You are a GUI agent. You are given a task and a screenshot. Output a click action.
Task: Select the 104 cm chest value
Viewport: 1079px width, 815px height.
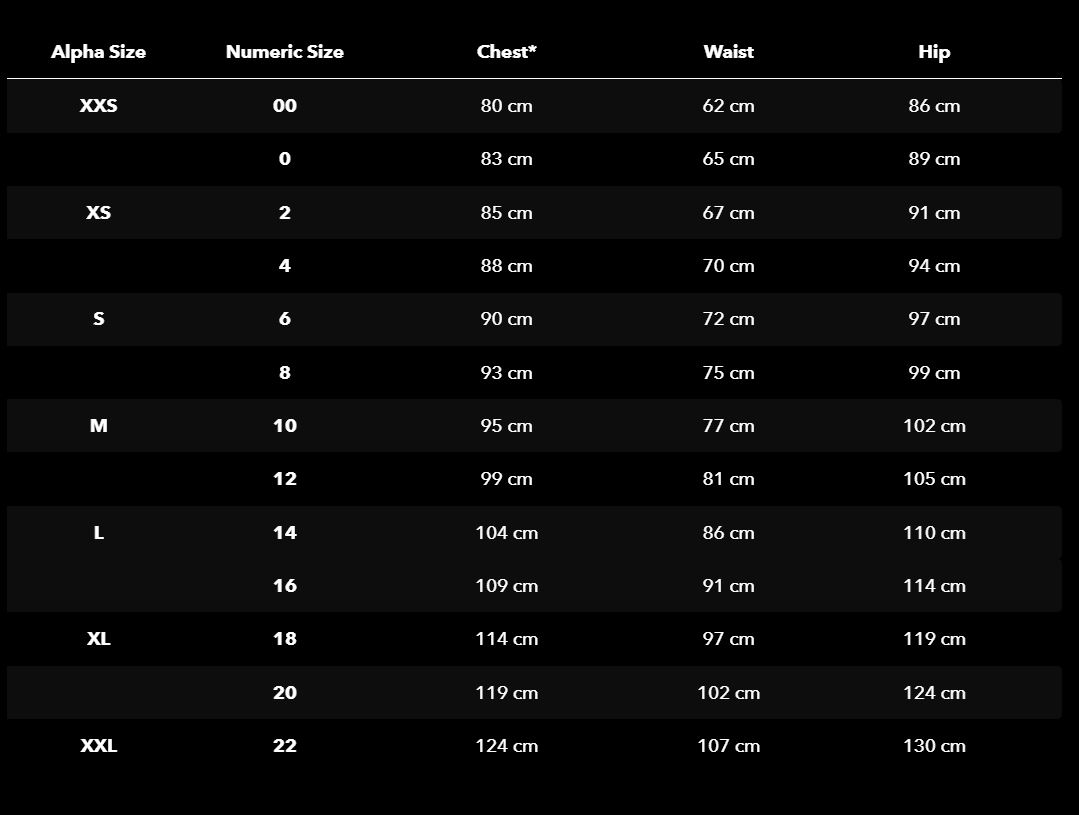[x=506, y=532]
